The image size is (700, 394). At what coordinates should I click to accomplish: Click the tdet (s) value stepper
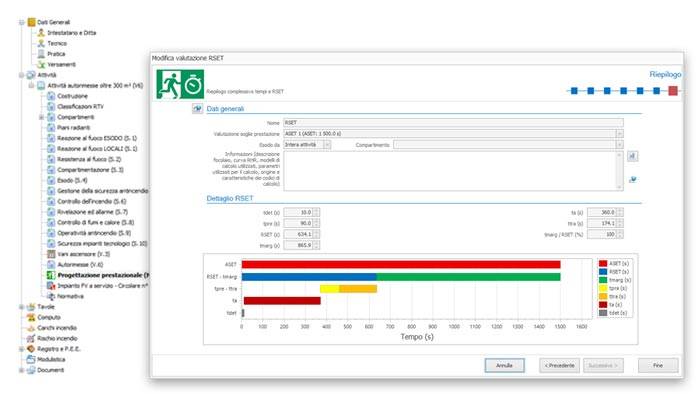(x=316, y=212)
